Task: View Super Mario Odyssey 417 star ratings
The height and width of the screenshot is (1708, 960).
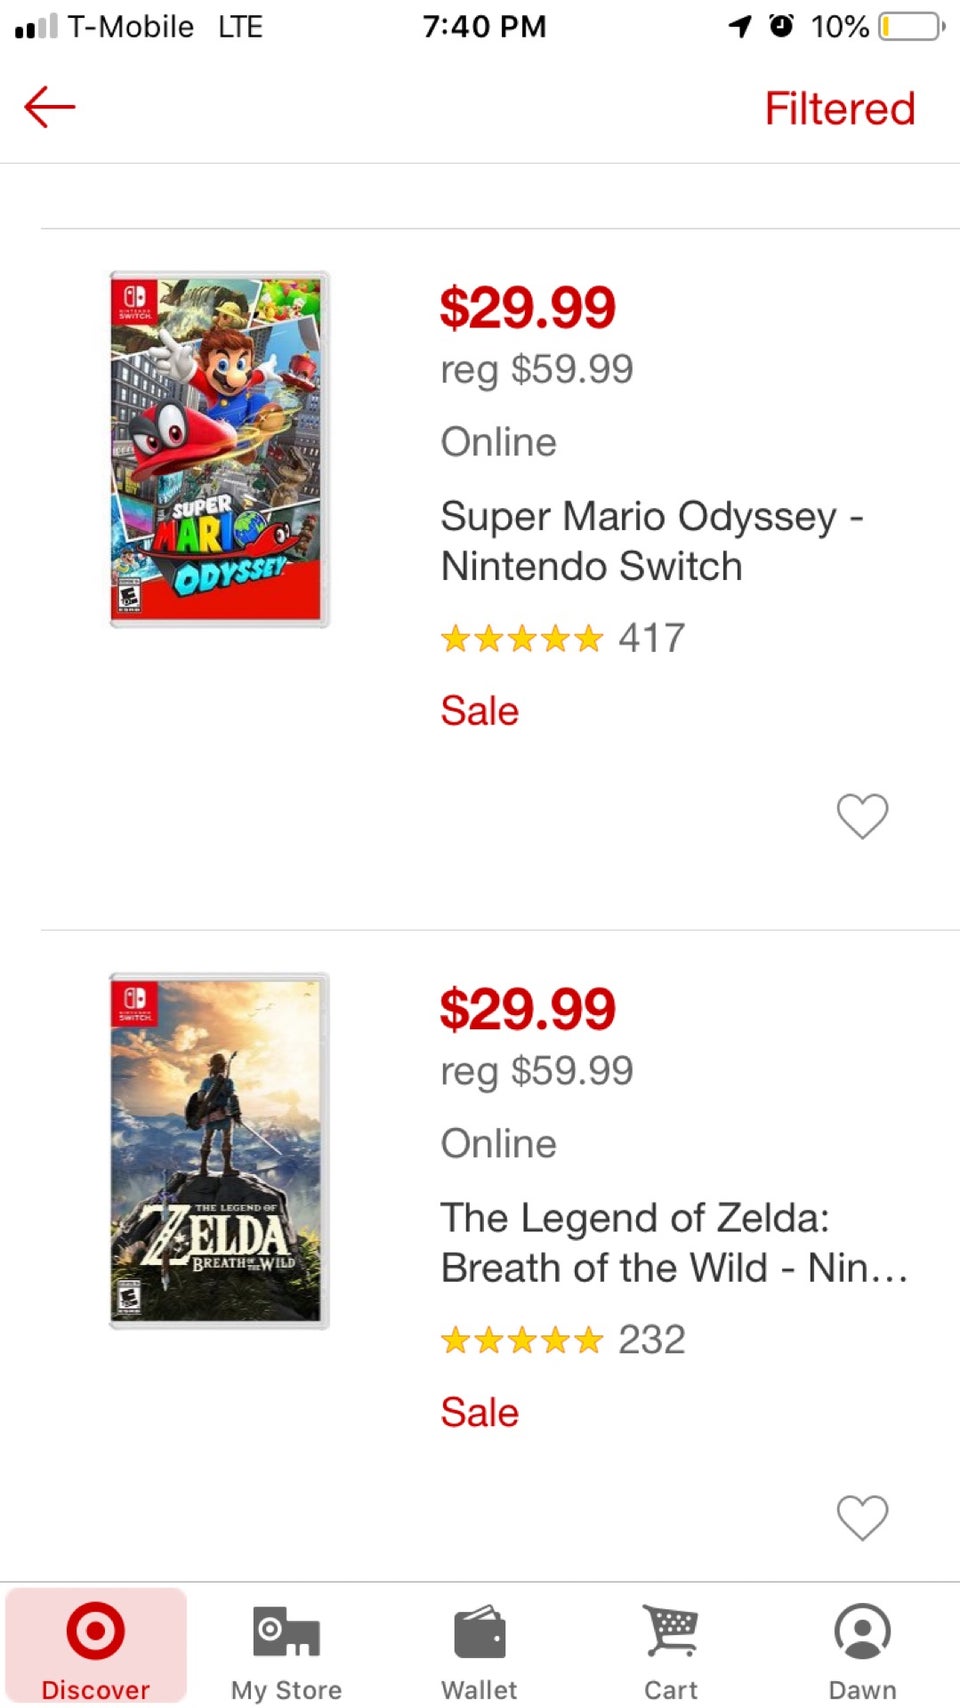Action: click(x=562, y=638)
